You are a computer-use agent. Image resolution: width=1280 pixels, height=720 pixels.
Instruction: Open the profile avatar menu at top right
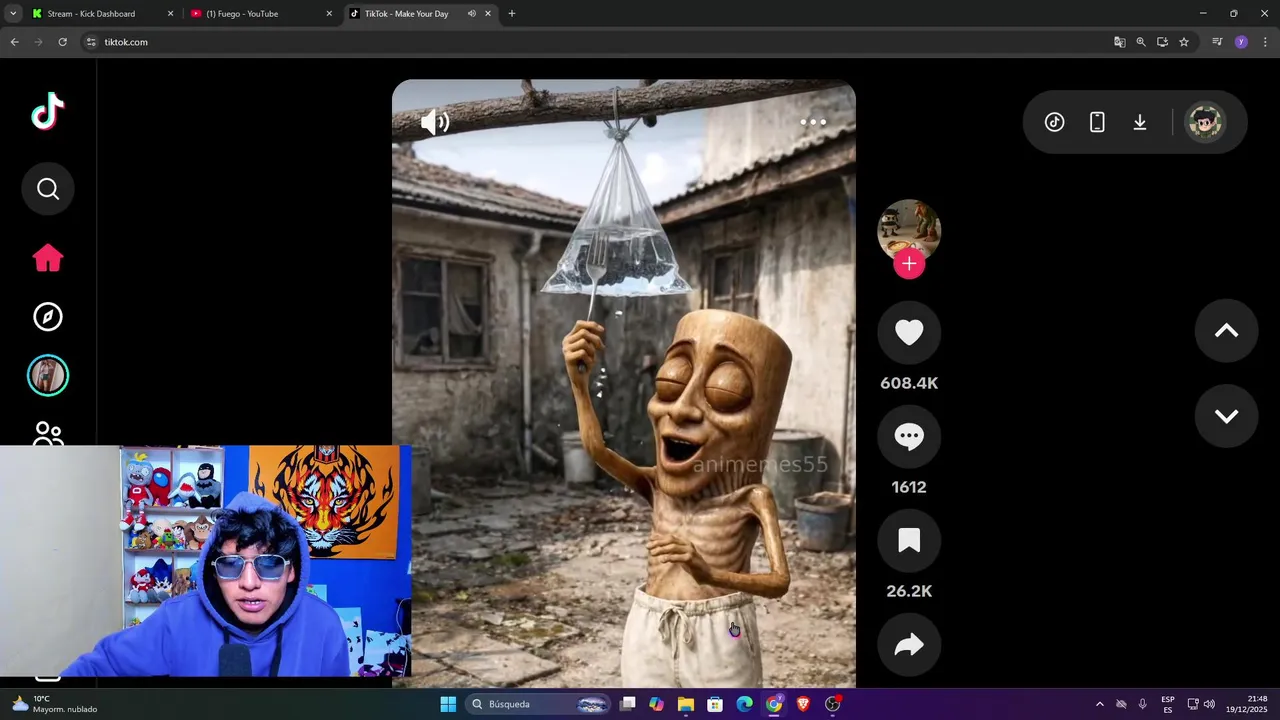(1205, 122)
